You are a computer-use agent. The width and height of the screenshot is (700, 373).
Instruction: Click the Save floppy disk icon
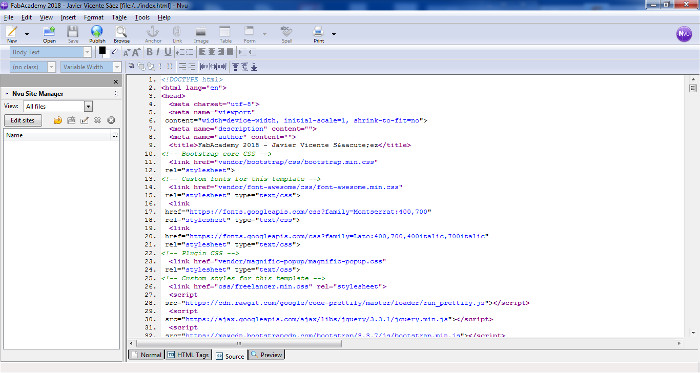(73, 32)
